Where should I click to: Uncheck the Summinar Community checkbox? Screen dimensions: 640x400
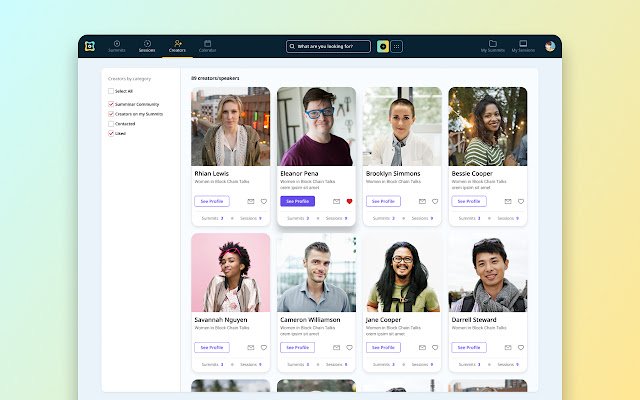click(111, 104)
